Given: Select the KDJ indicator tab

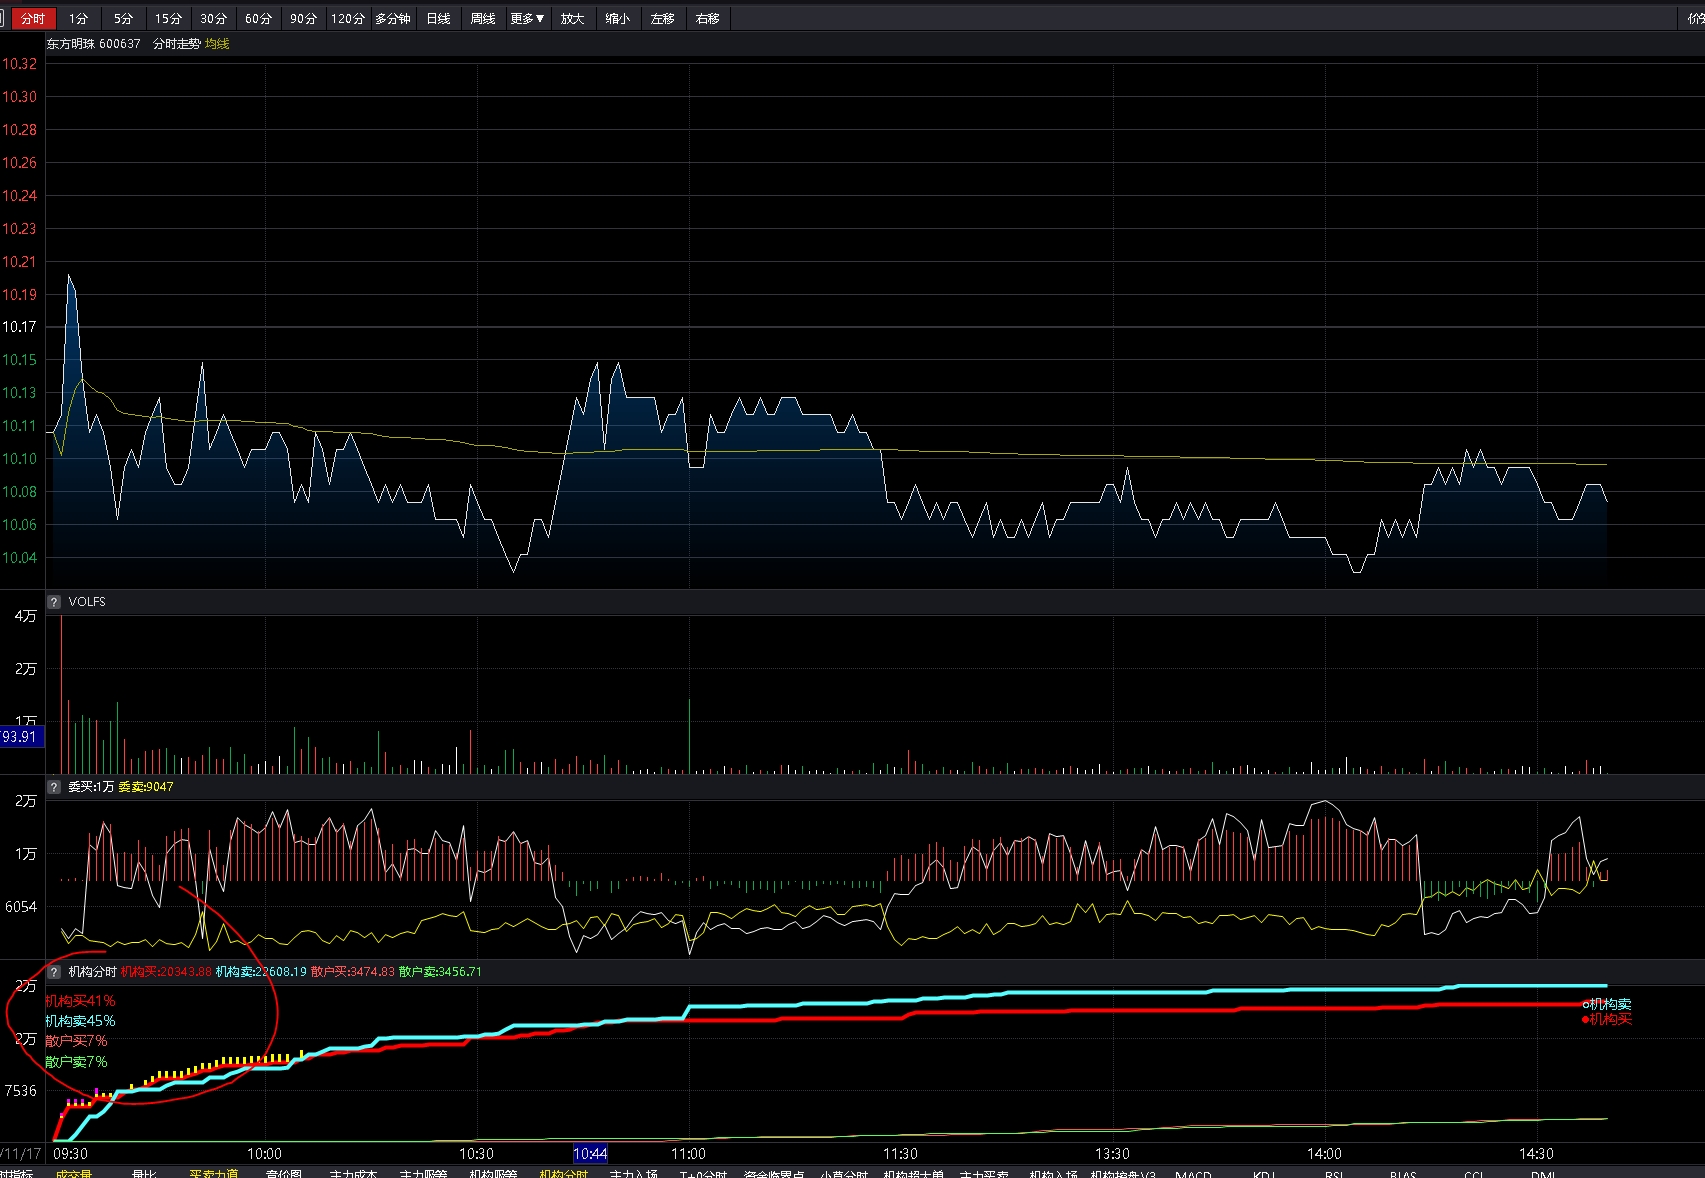Looking at the screenshot, I should coord(1264,1173).
